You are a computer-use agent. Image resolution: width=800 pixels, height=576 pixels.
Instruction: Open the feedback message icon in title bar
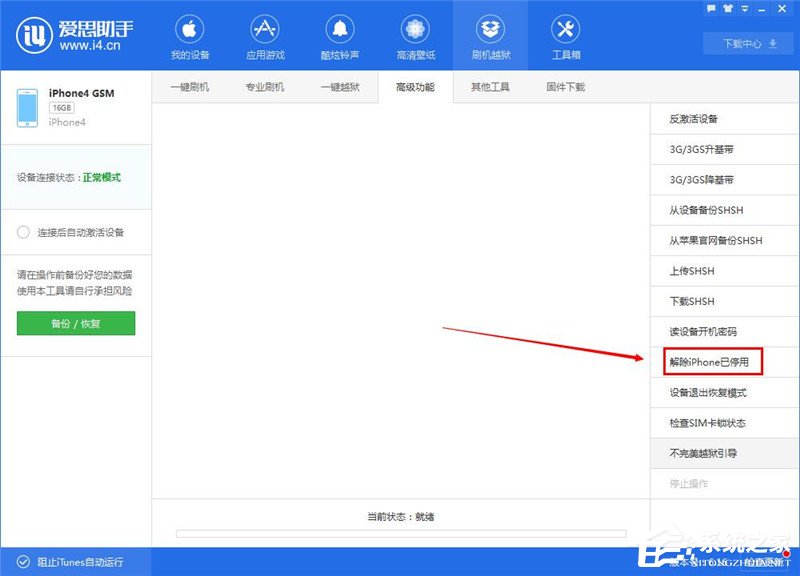[710, 8]
